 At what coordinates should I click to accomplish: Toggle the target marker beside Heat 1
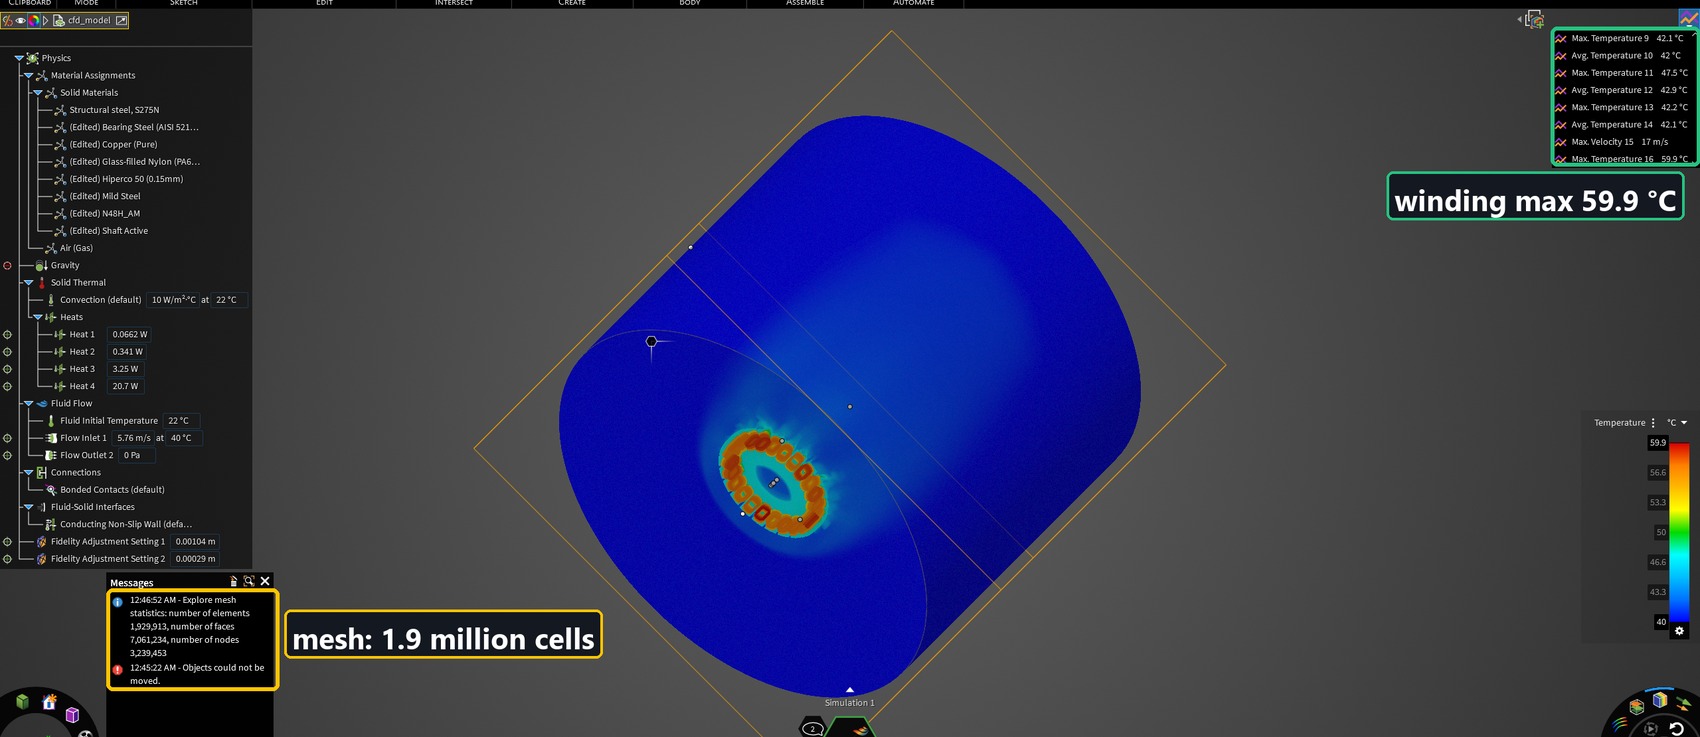coord(8,335)
